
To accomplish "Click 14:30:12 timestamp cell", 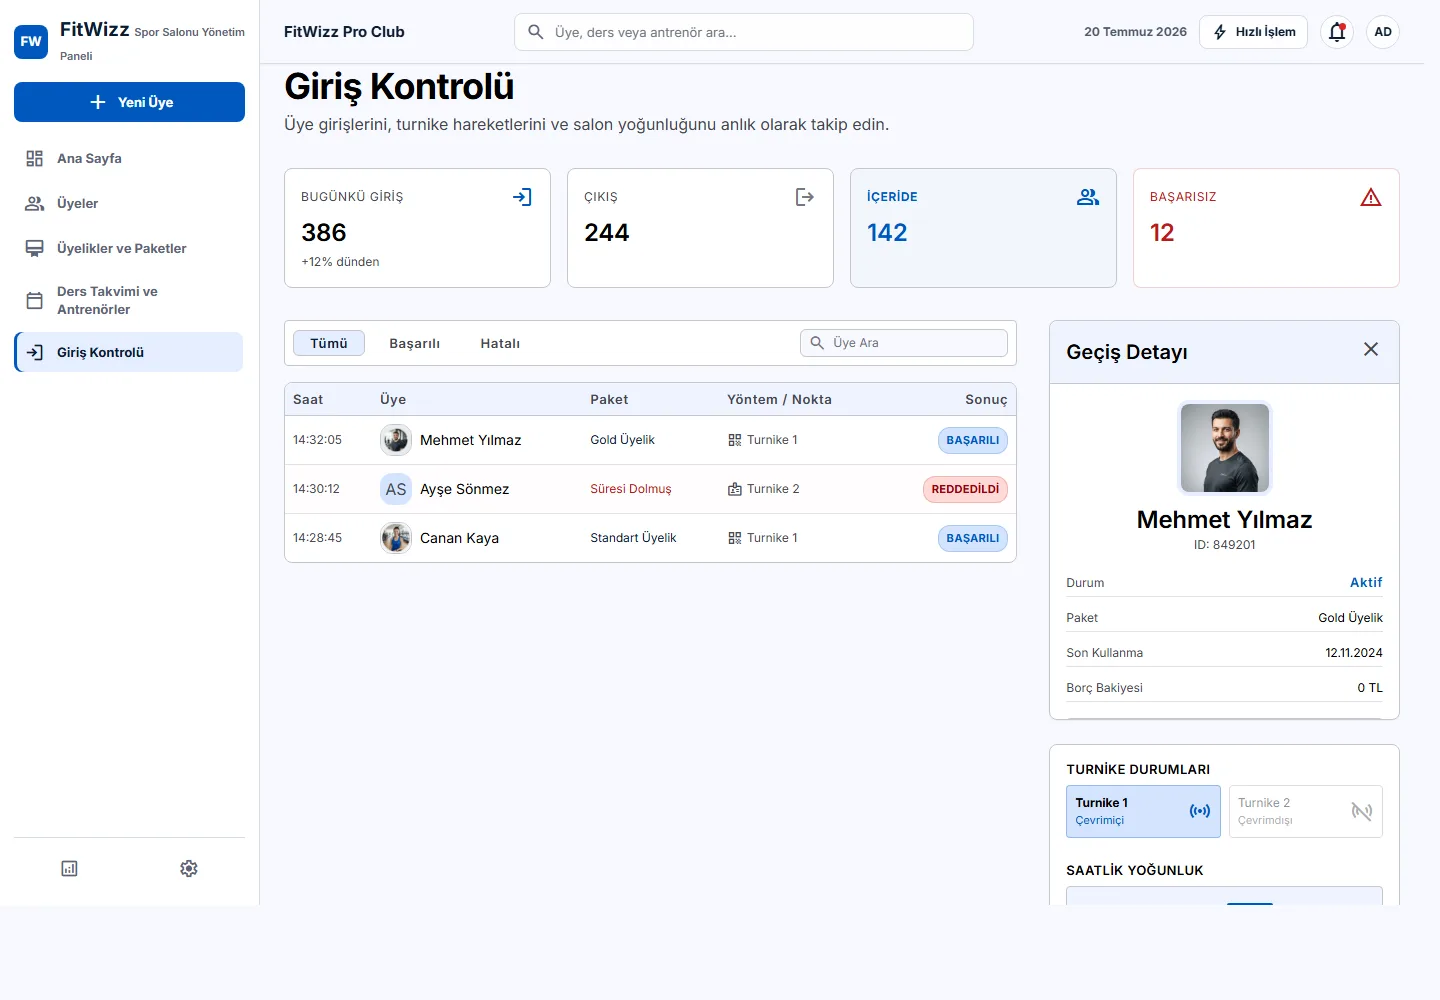I will click(x=316, y=489).
